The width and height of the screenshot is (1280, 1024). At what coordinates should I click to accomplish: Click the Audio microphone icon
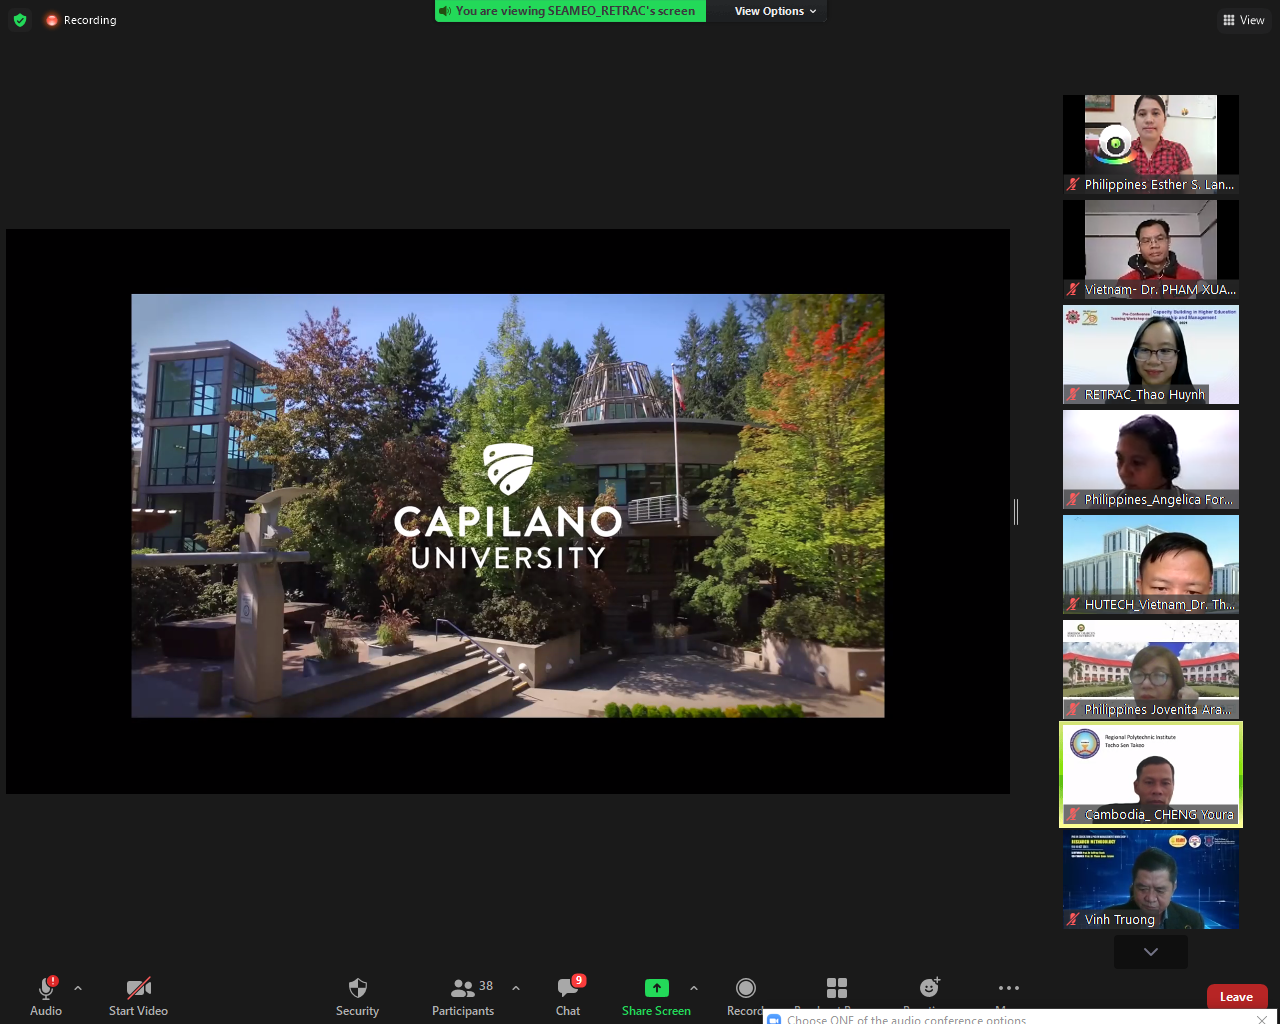pyautogui.click(x=46, y=989)
